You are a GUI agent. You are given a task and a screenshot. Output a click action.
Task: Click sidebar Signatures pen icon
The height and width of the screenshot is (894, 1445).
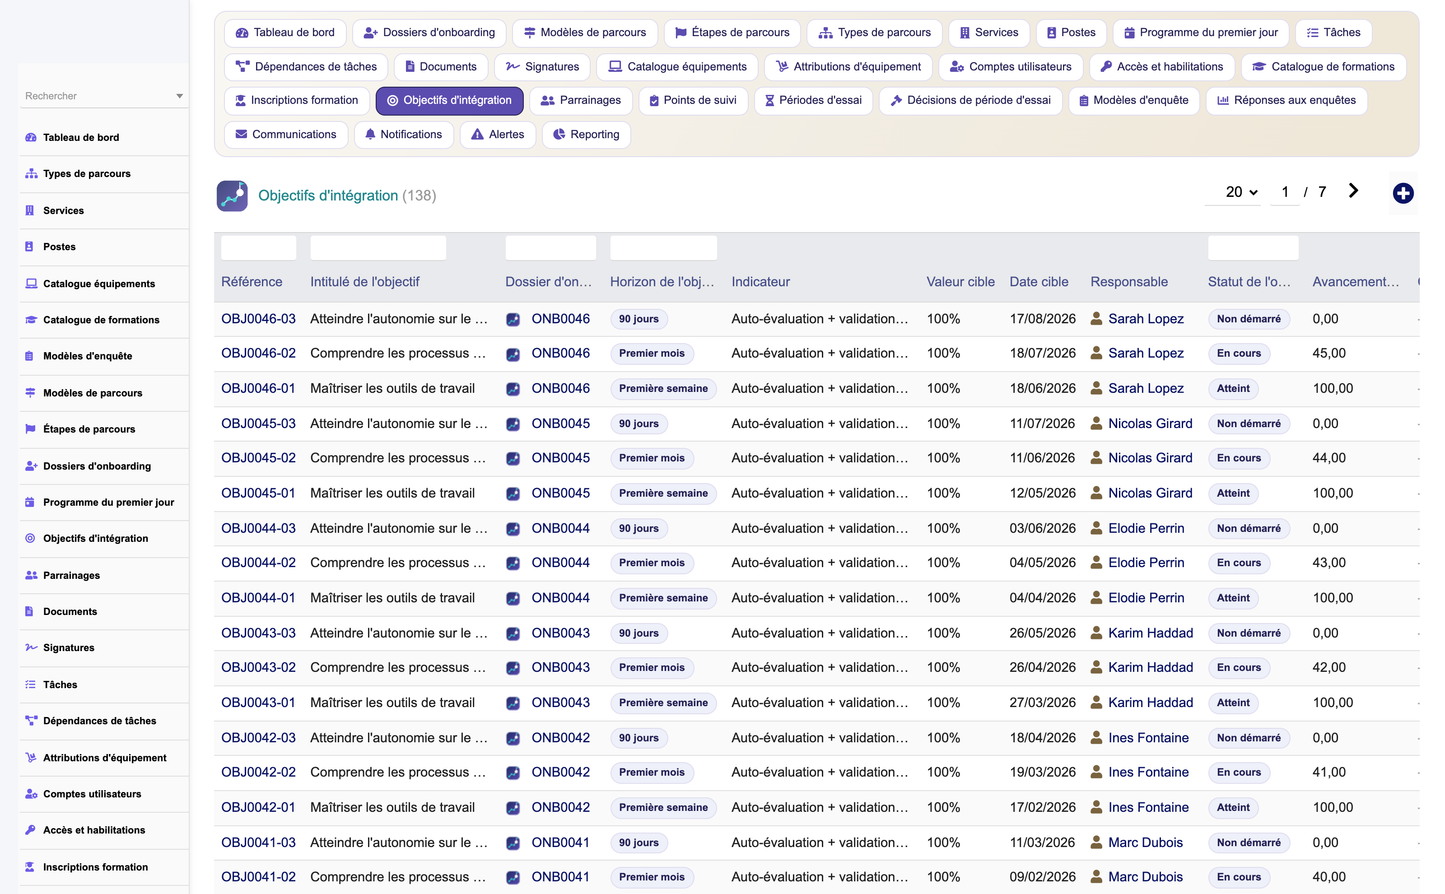(31, 648)
